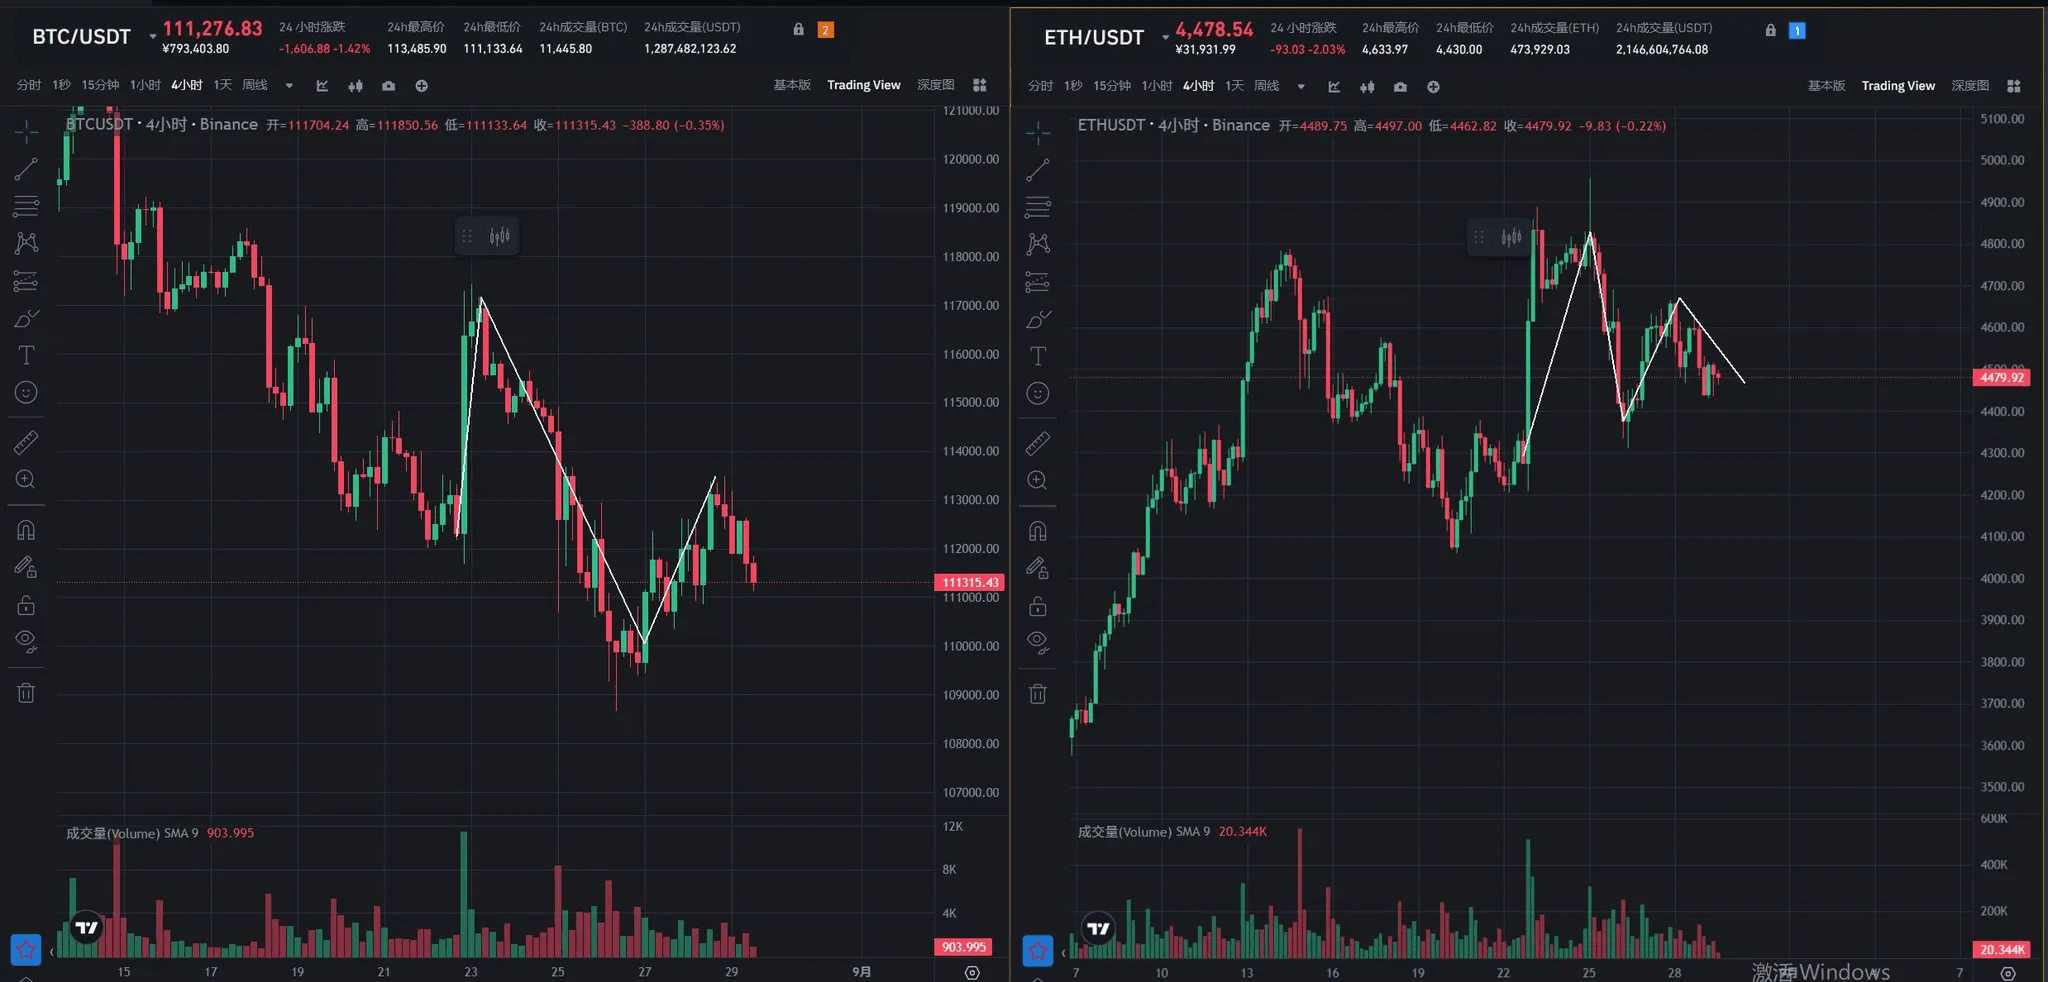Open the BTC/USDT pair selector arrow
The image size is (2048, 982).
click(x=153, y=37)
